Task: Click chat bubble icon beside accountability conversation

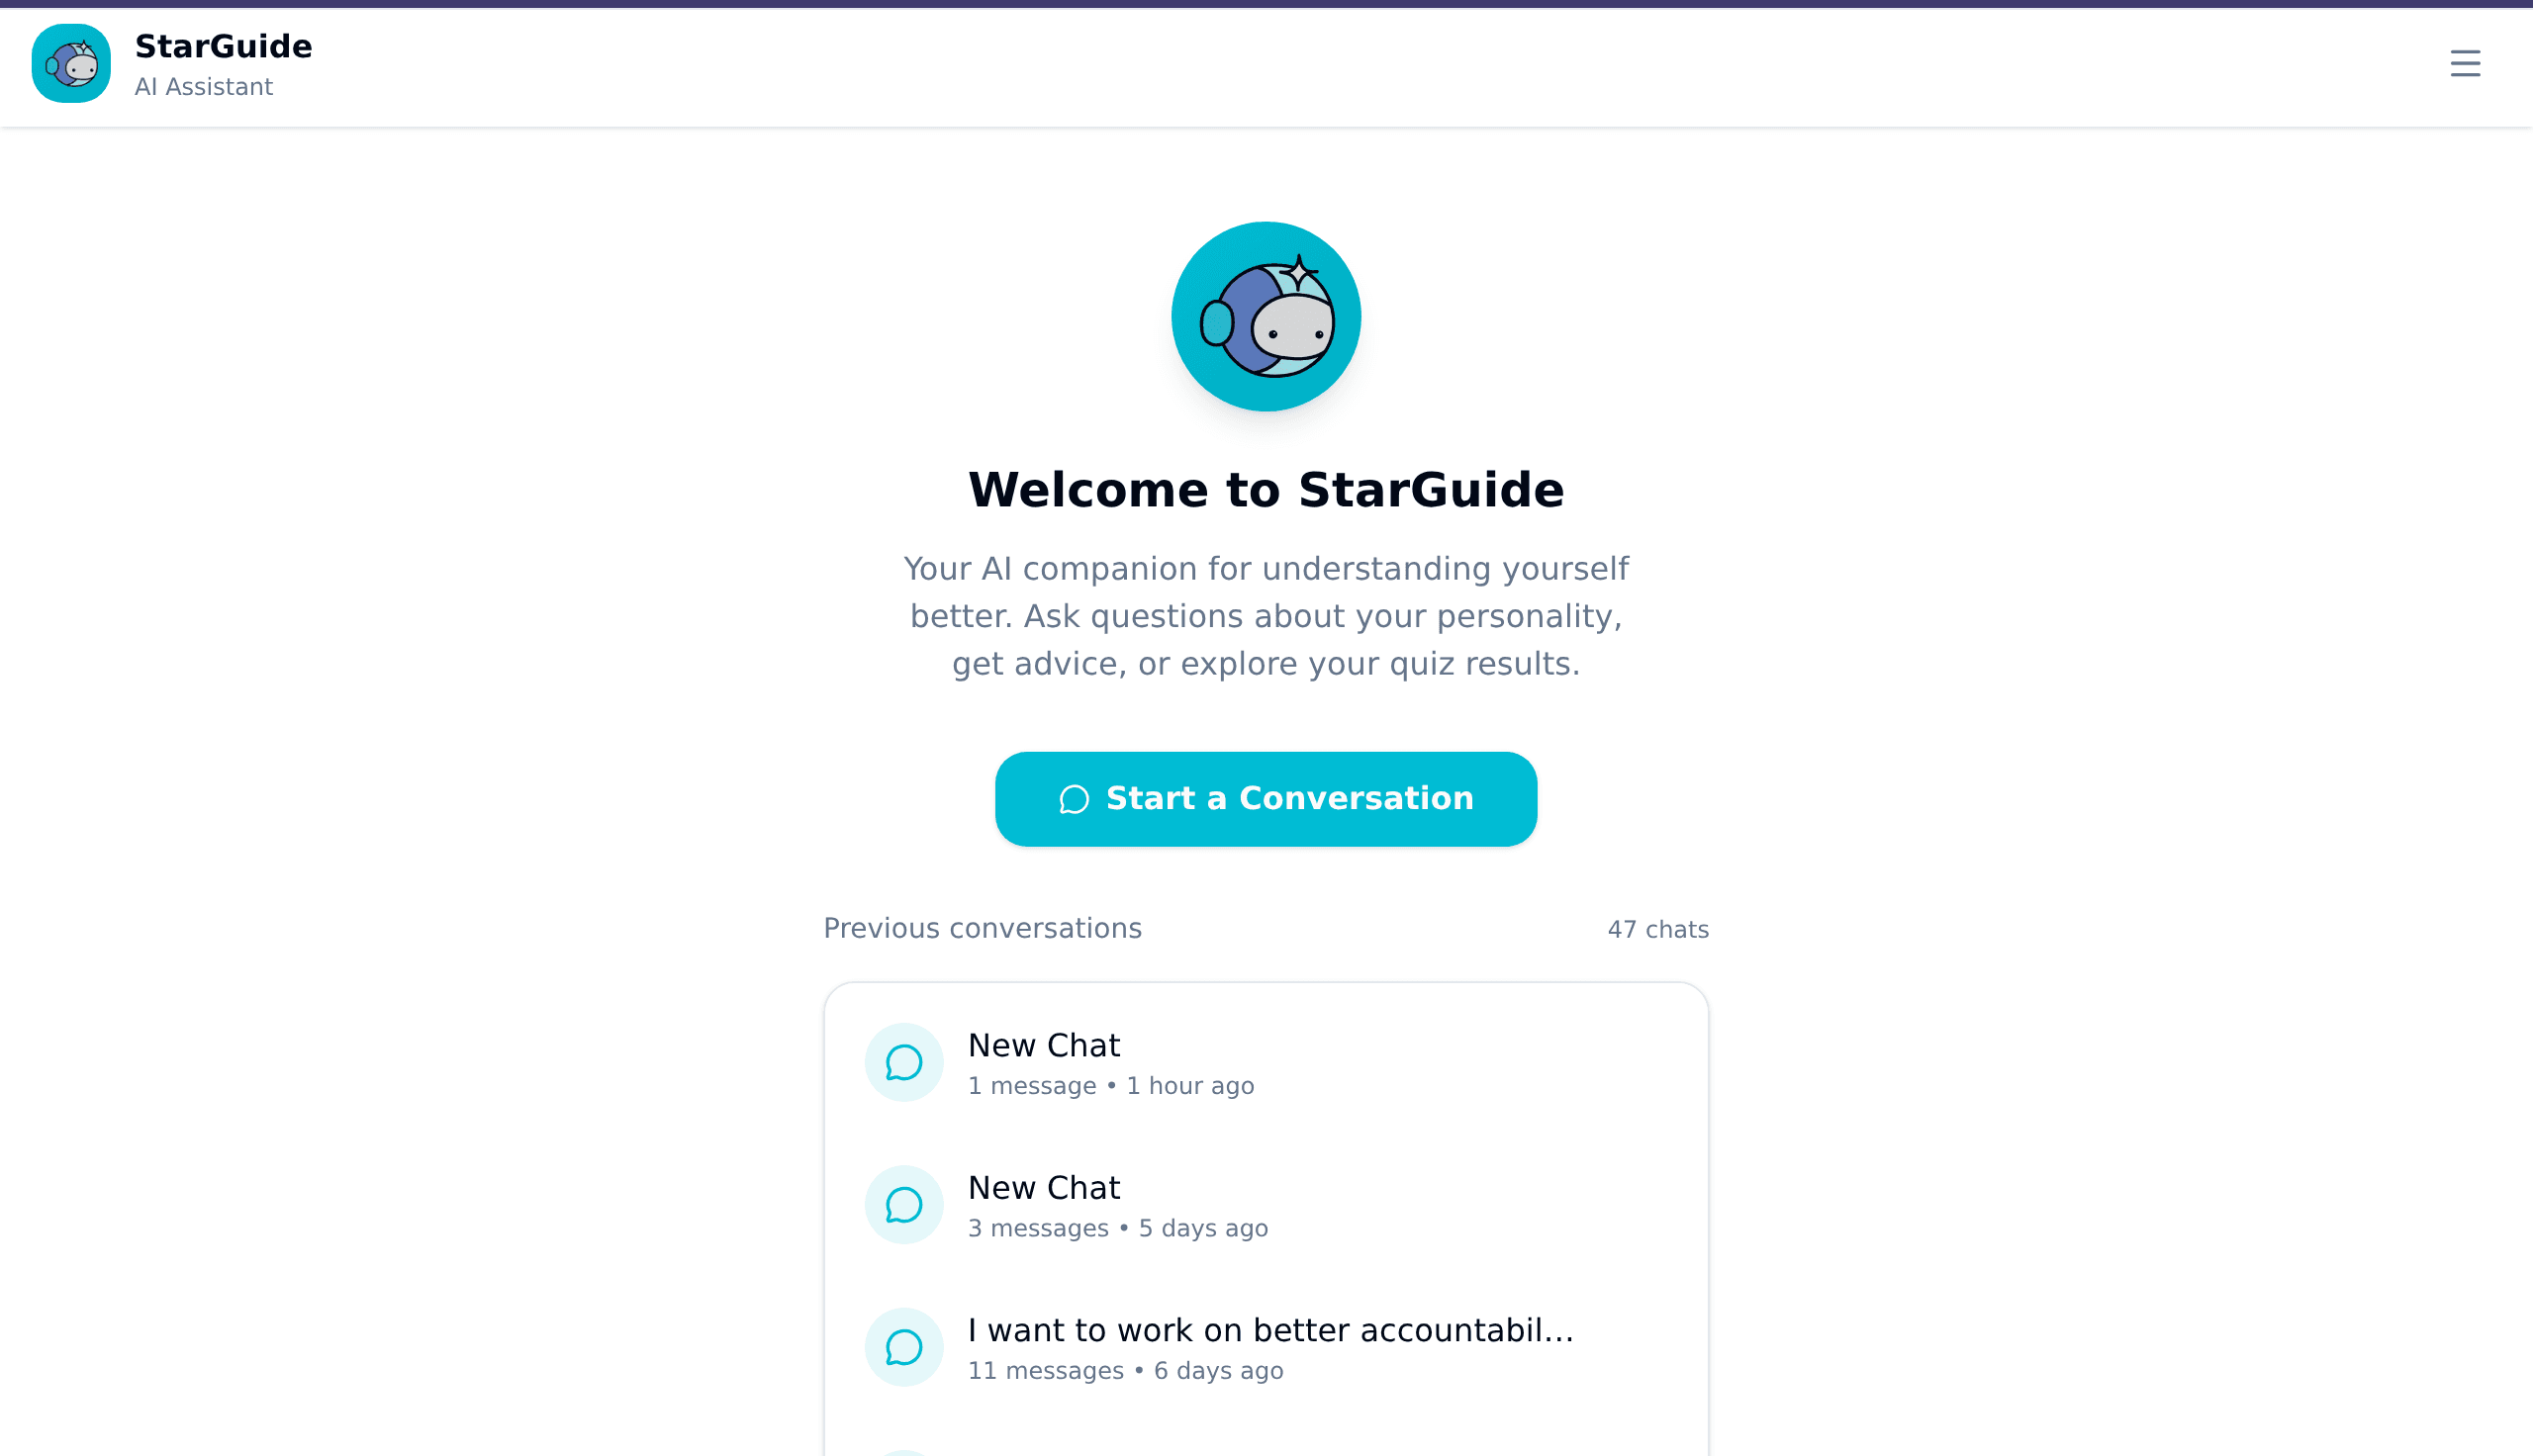Action: [x=903, y=1347]
